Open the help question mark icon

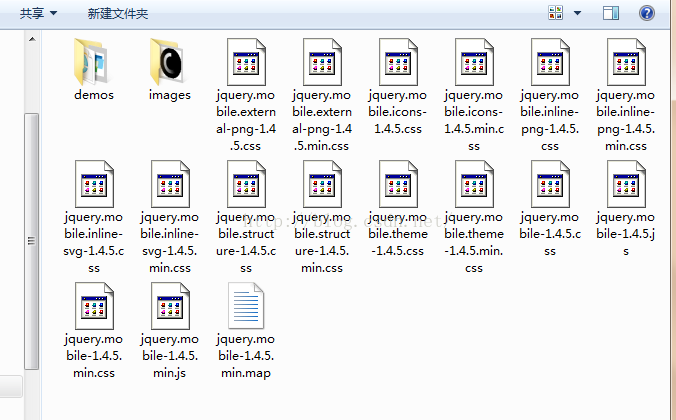647,13
